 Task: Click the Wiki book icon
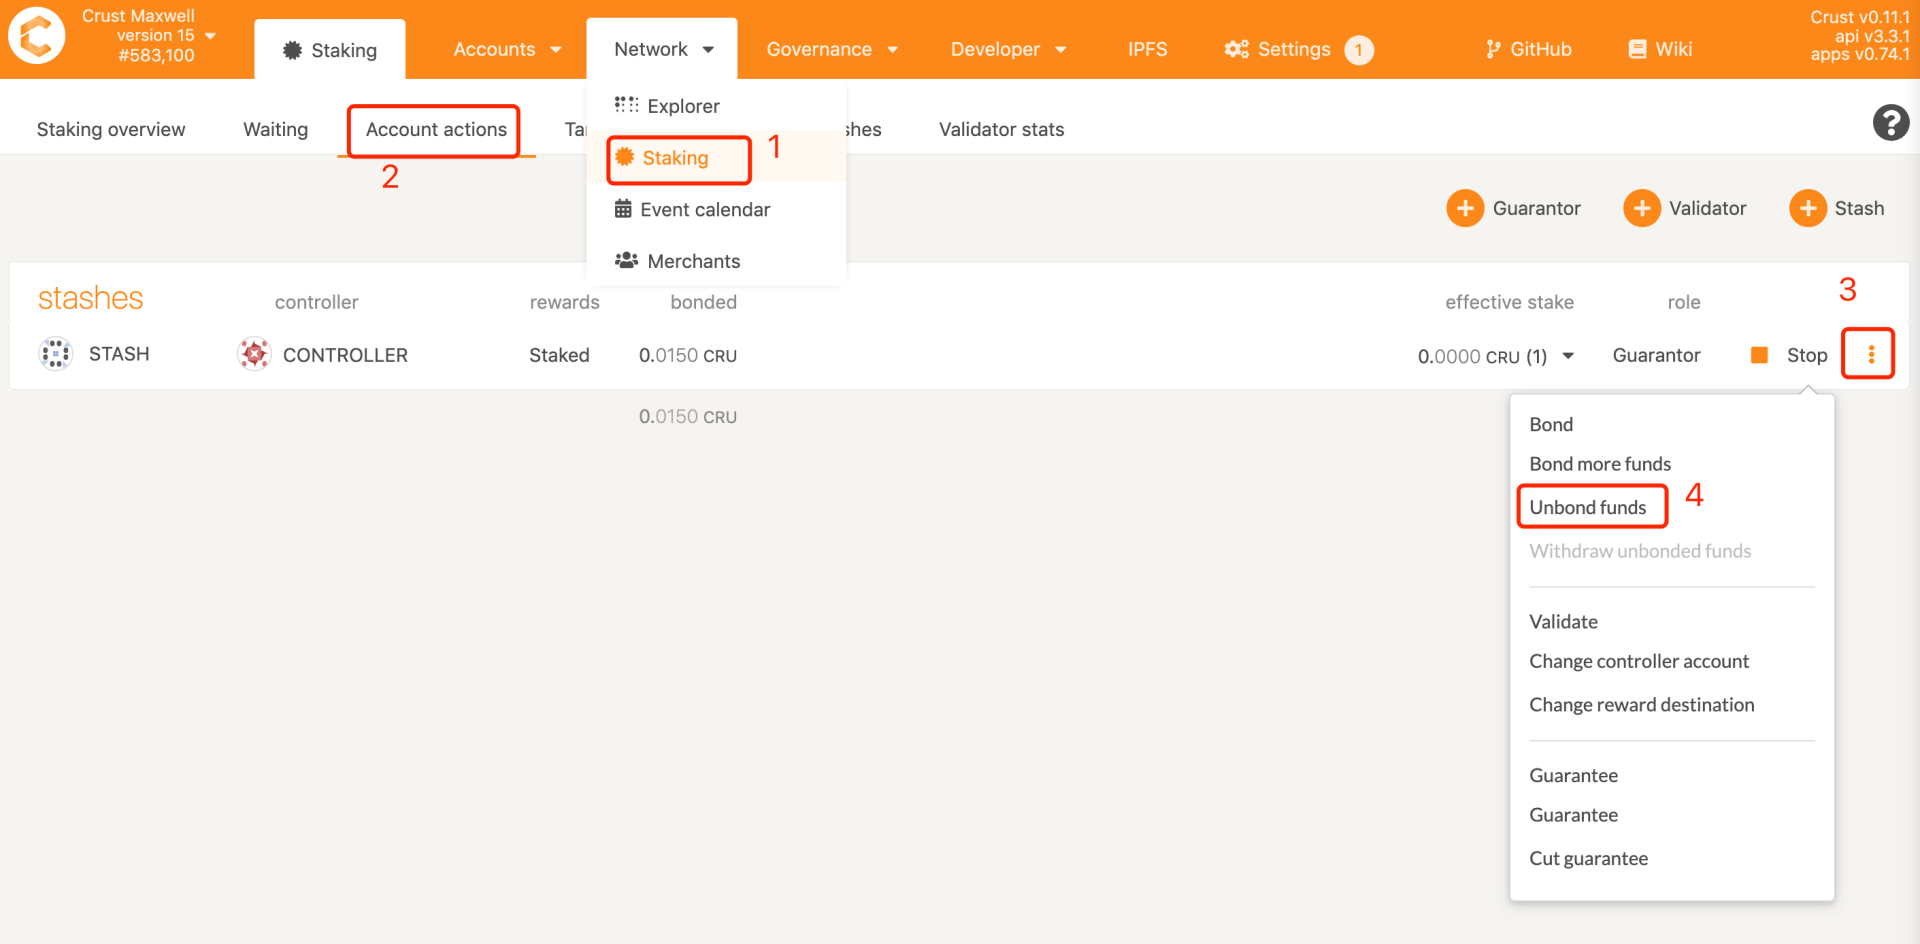pyautogui.click(x=1637, y=49)
